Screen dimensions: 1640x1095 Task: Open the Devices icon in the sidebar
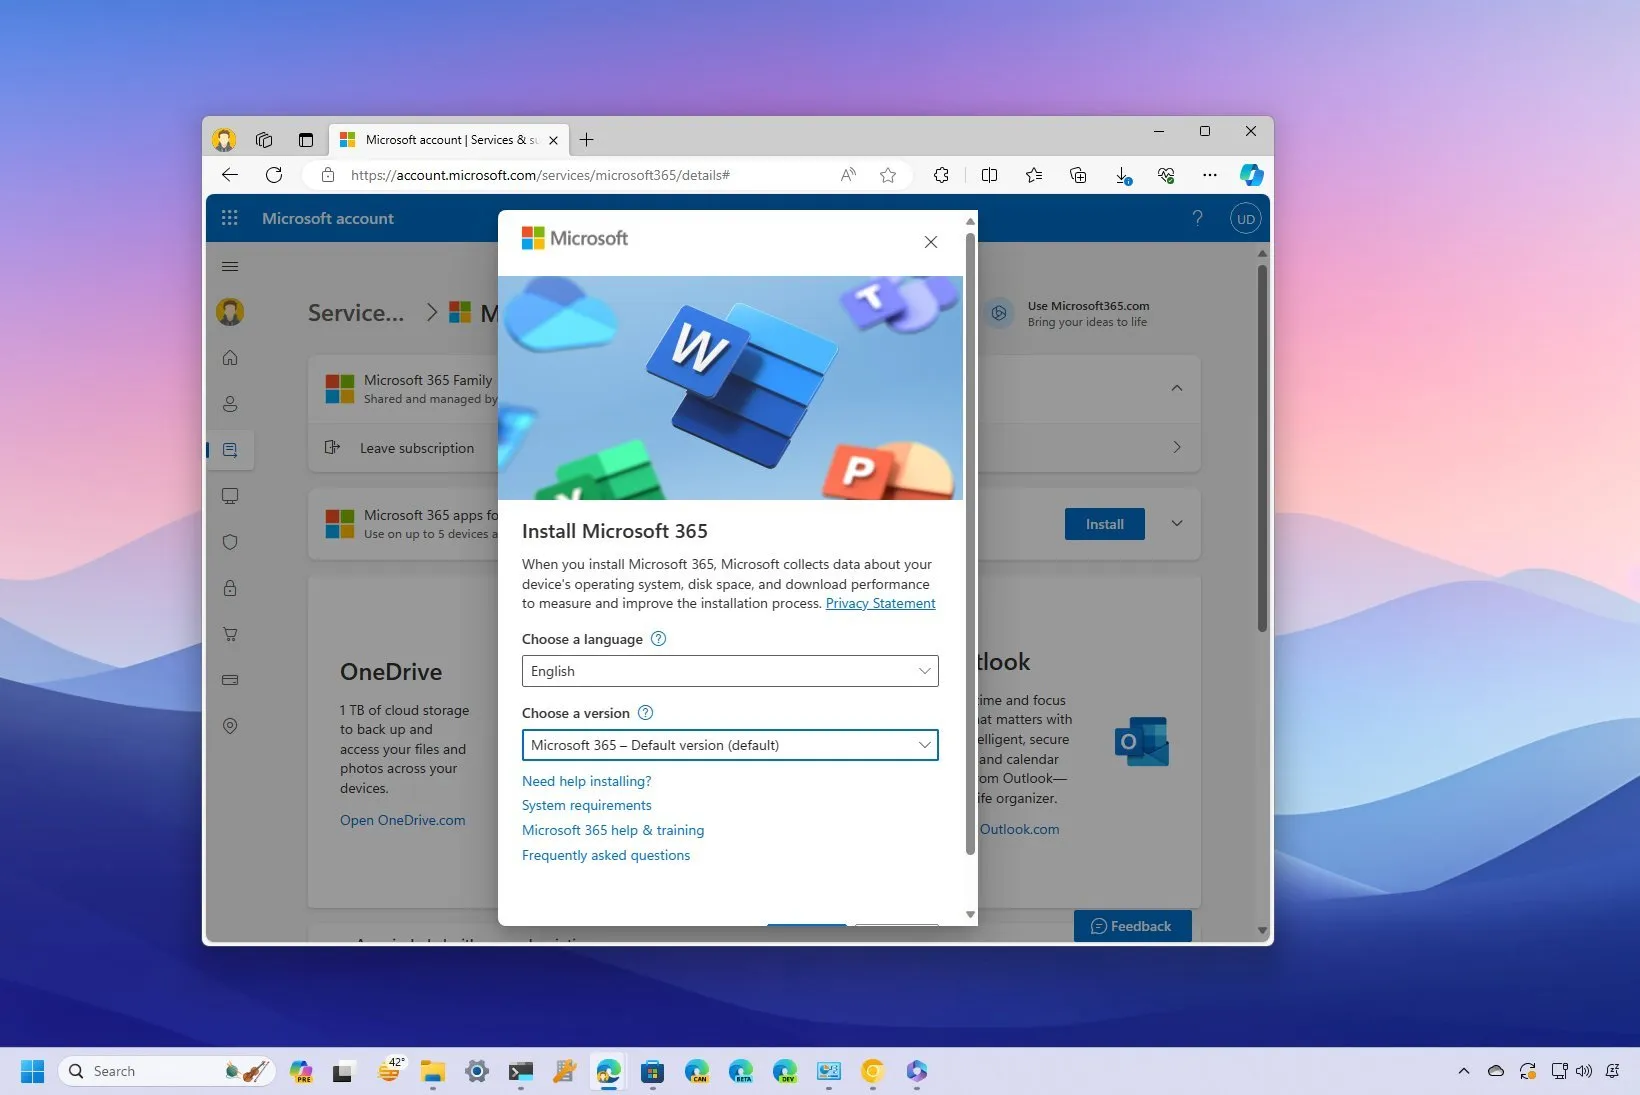tap(230, 495)
